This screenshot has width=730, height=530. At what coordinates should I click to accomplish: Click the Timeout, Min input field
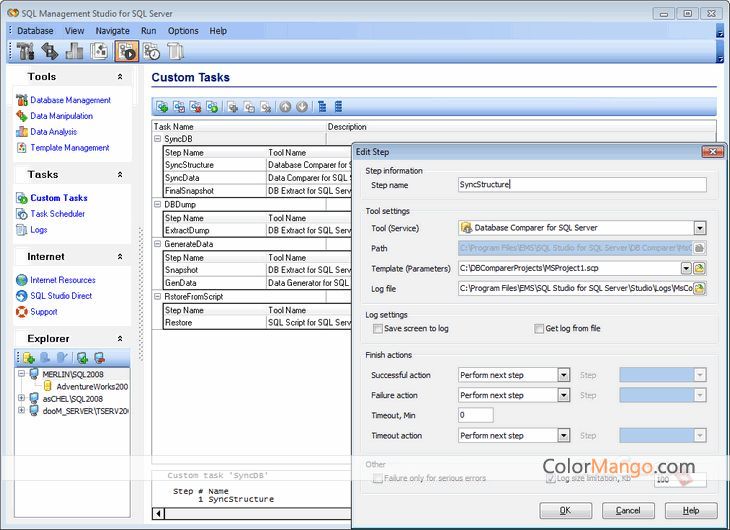(x=476, y=415)
